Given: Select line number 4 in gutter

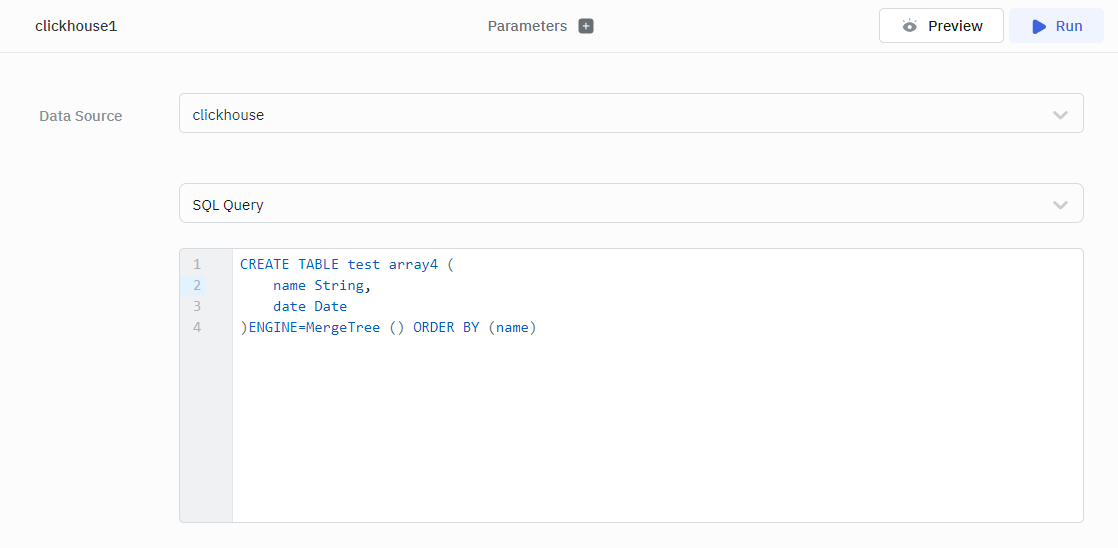Looking at the screenshot, I should (x=197, y=328).
